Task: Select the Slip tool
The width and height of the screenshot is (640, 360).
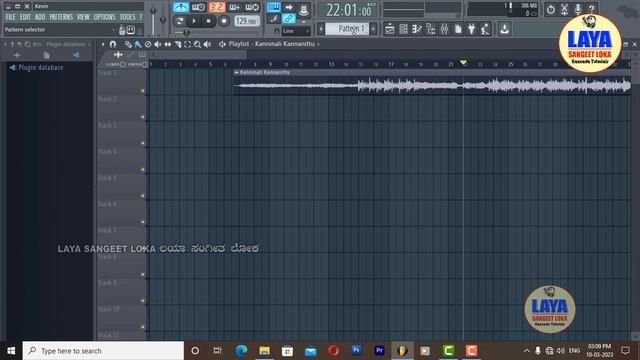Action: 168,44
